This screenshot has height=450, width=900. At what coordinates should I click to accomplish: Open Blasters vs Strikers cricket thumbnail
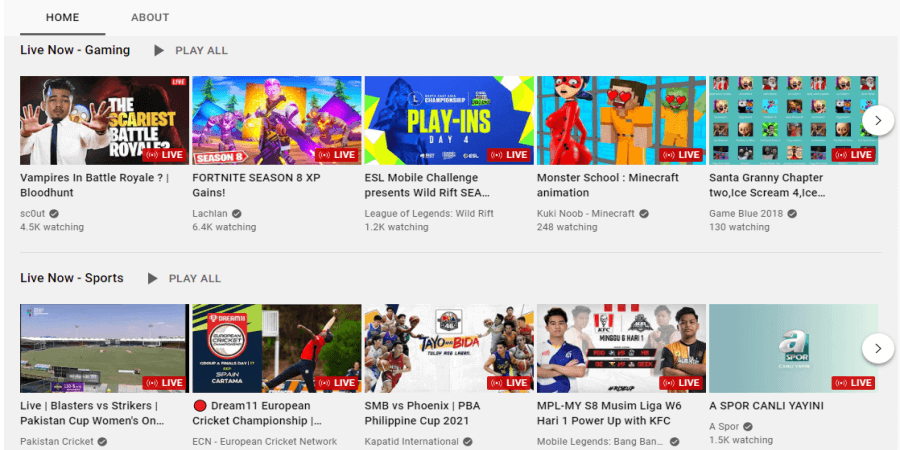[x=104, y=348]
